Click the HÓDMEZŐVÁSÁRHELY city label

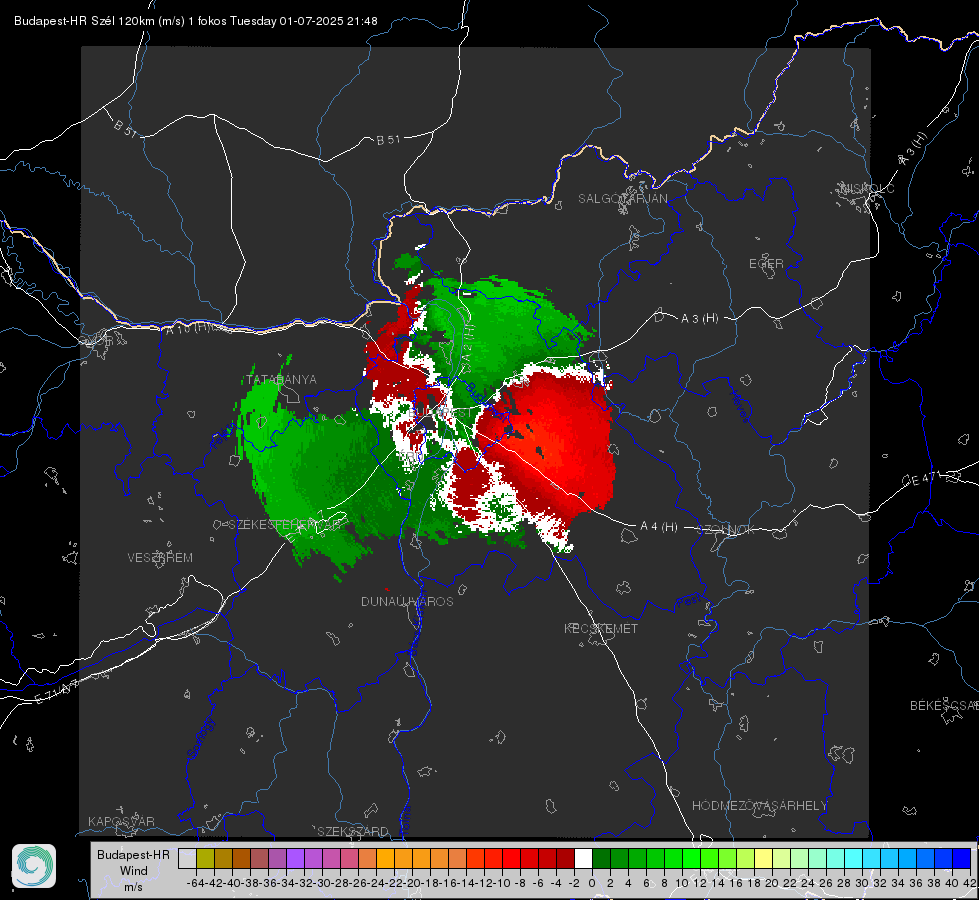tap(759, 806)
